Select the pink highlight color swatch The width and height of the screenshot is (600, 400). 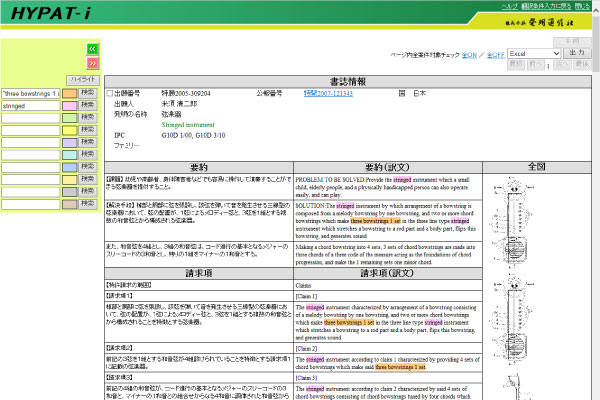click(70, 105)
